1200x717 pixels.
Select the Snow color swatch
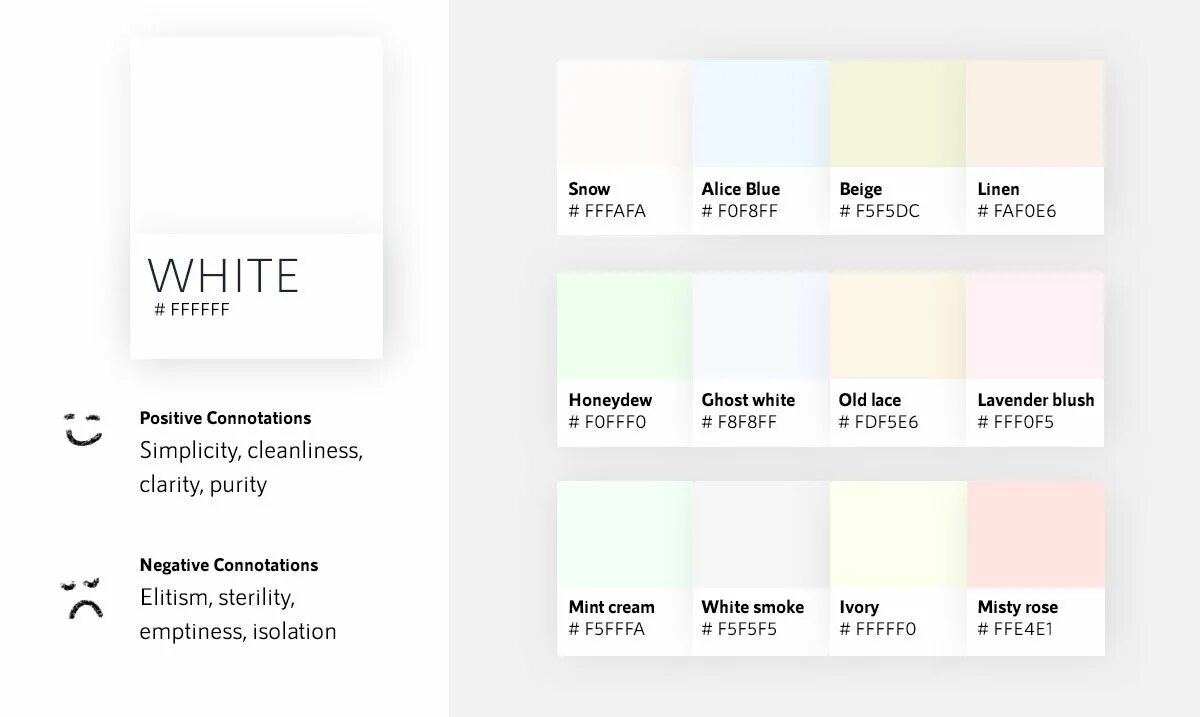pyautogui.click(x=625, y=113)
